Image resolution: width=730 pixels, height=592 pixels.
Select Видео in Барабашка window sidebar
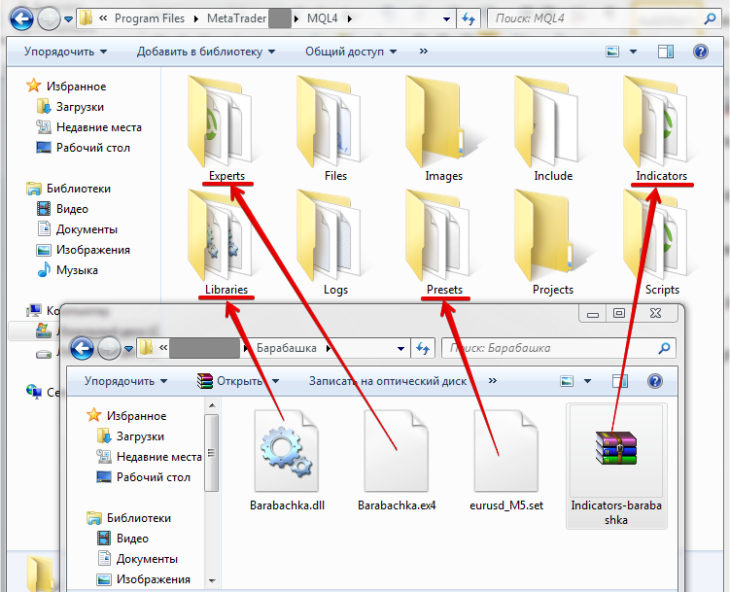click(x=123, y=538)
